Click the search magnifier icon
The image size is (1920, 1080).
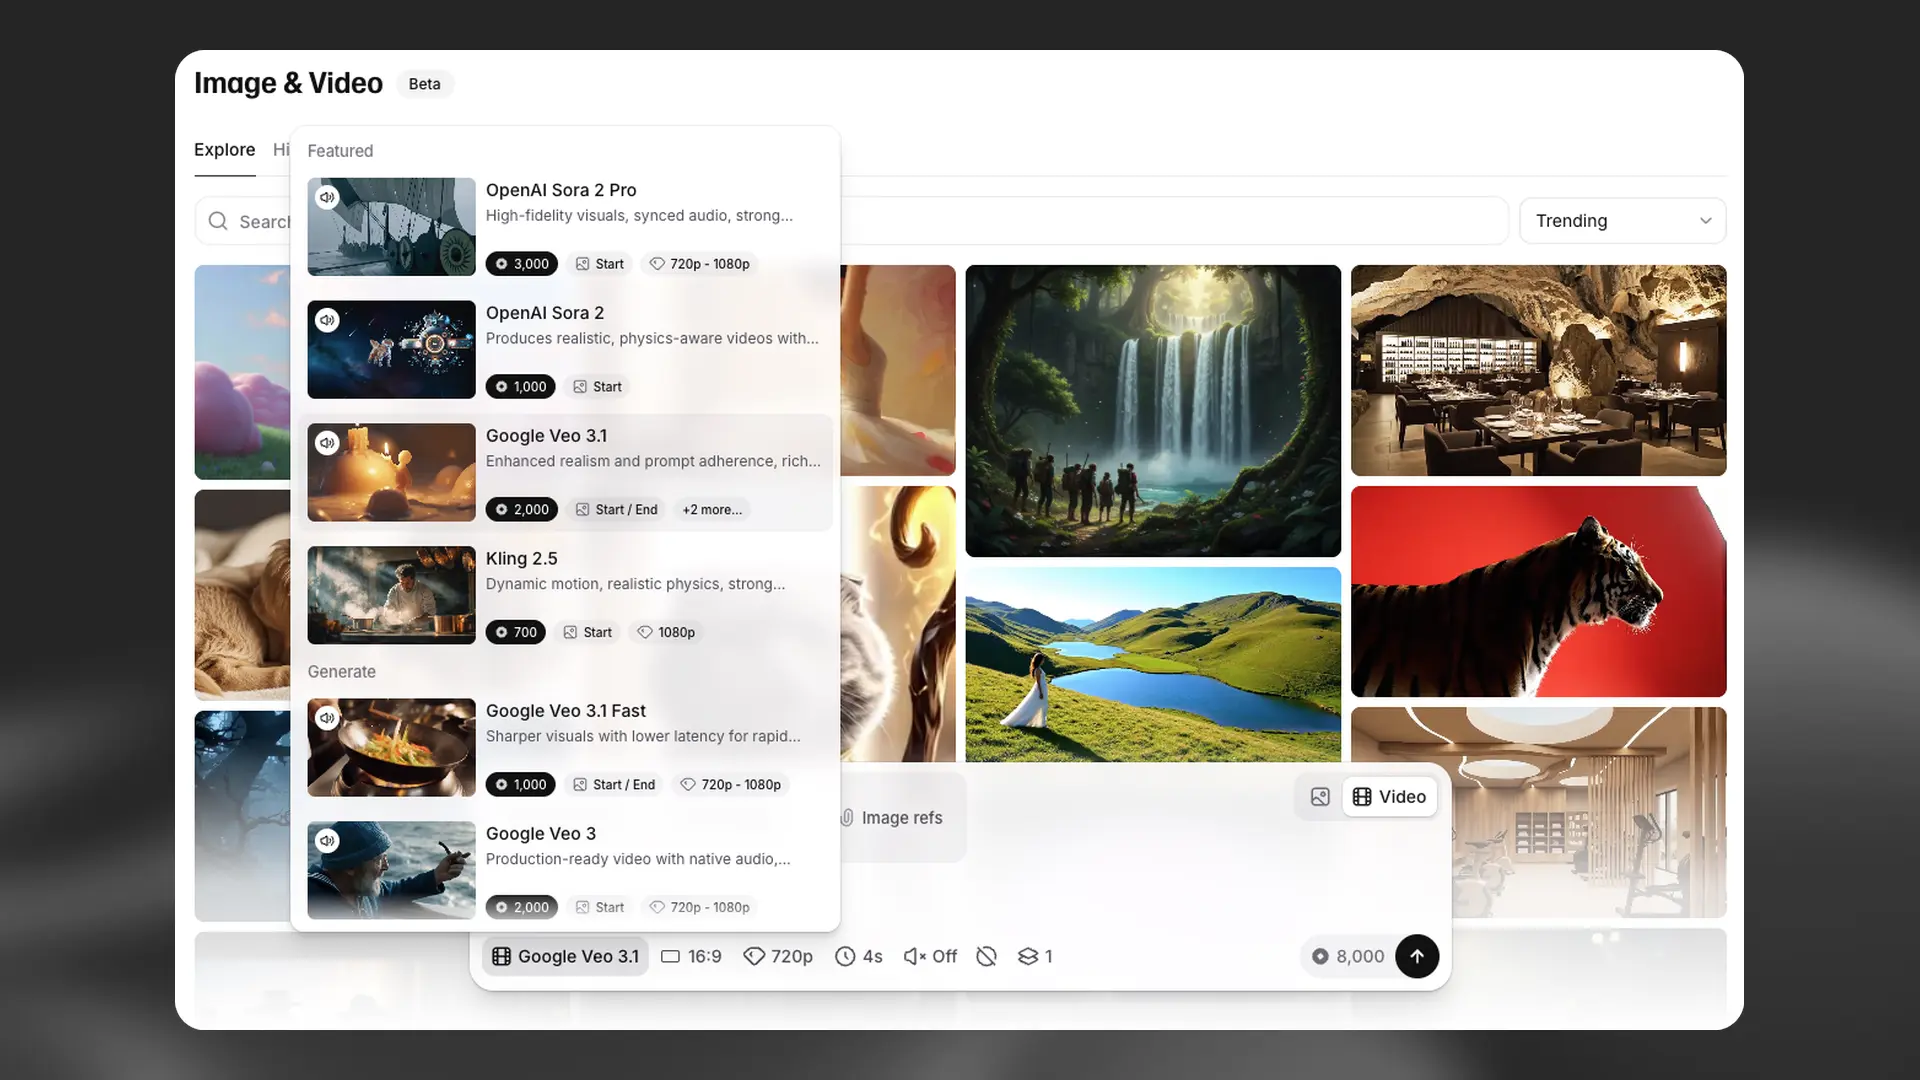point(218,221)
